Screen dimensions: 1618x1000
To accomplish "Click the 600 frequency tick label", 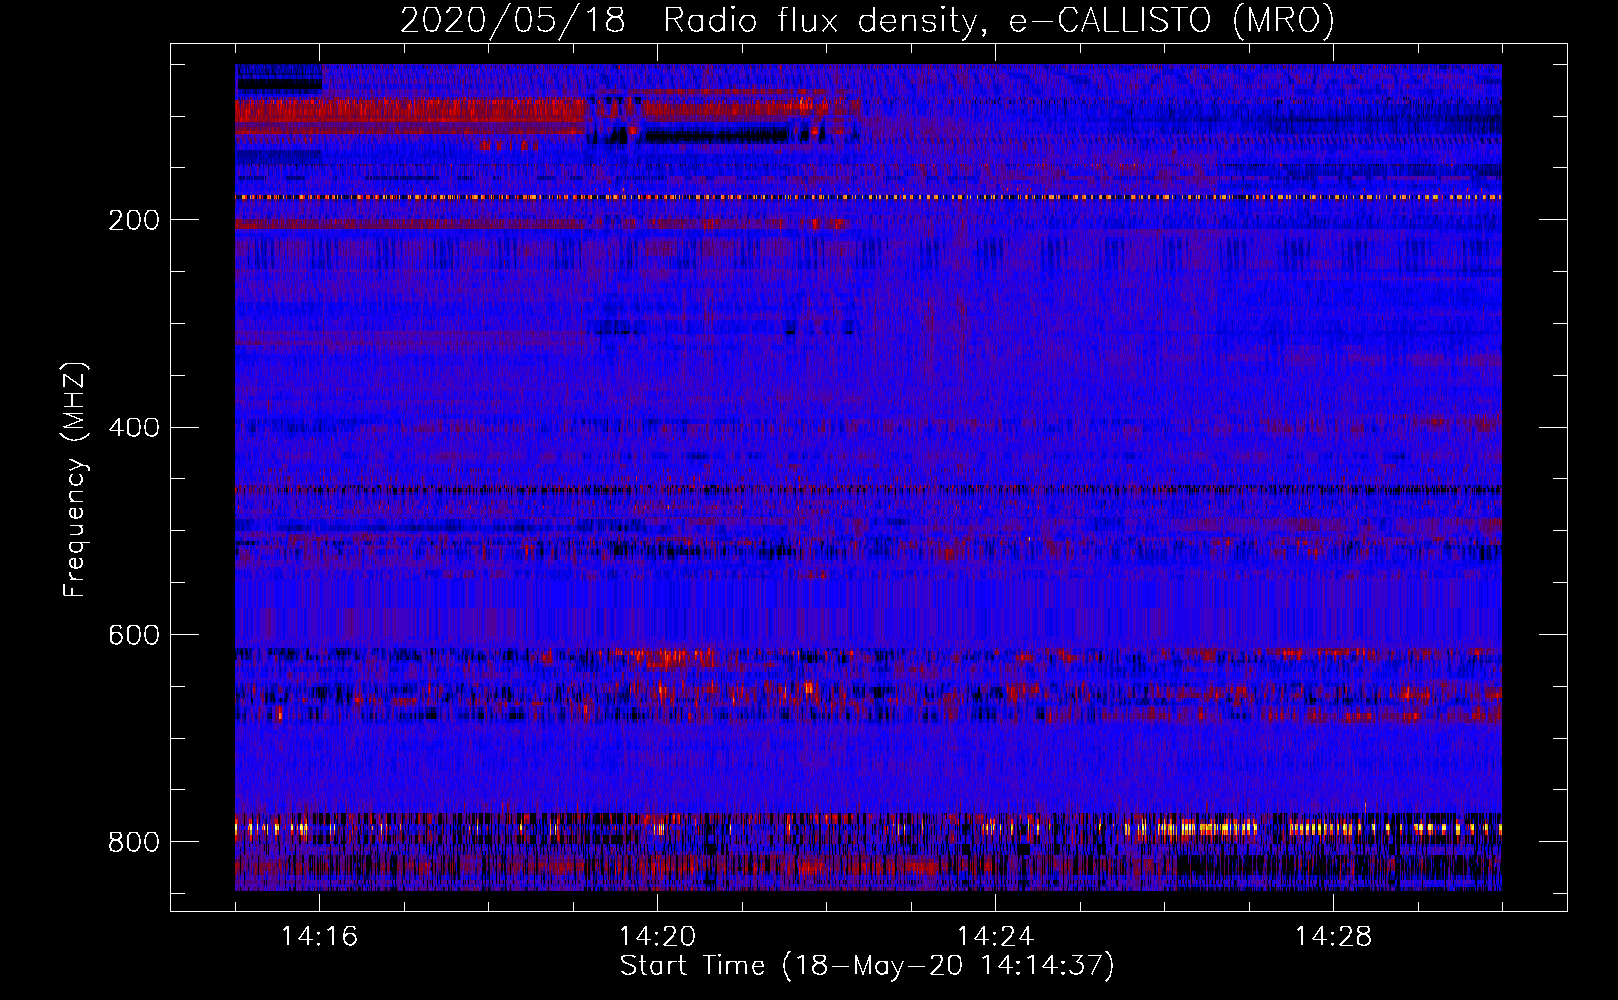I will 134,636.
